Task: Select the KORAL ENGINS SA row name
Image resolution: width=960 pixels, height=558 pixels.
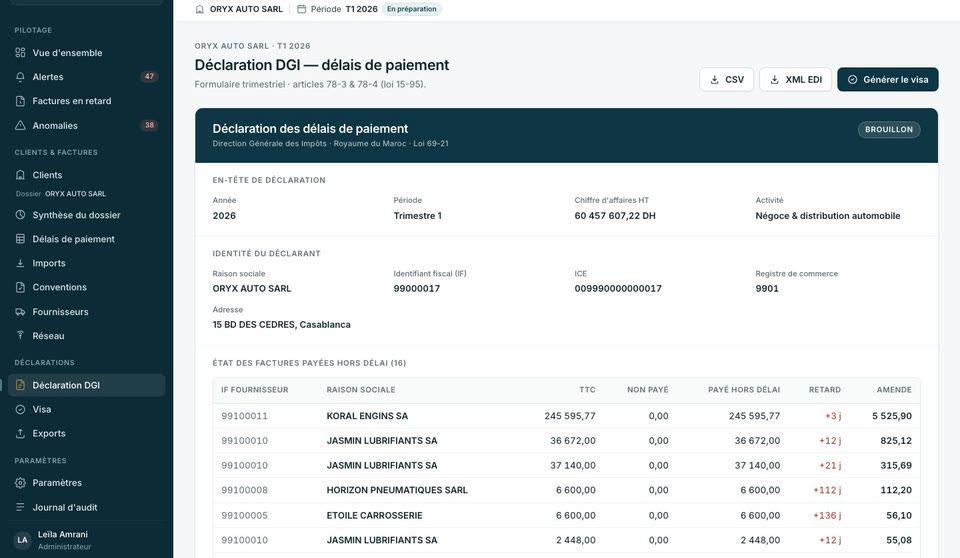Action: pyautogui.click(x=367, y=416)
